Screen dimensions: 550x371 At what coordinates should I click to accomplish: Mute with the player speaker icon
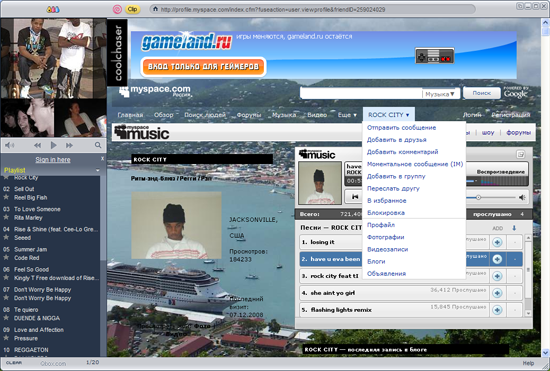point(522,197)
